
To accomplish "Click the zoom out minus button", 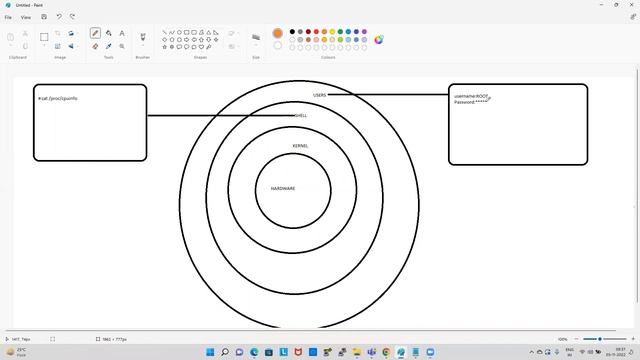I will [x=576, y=339].
